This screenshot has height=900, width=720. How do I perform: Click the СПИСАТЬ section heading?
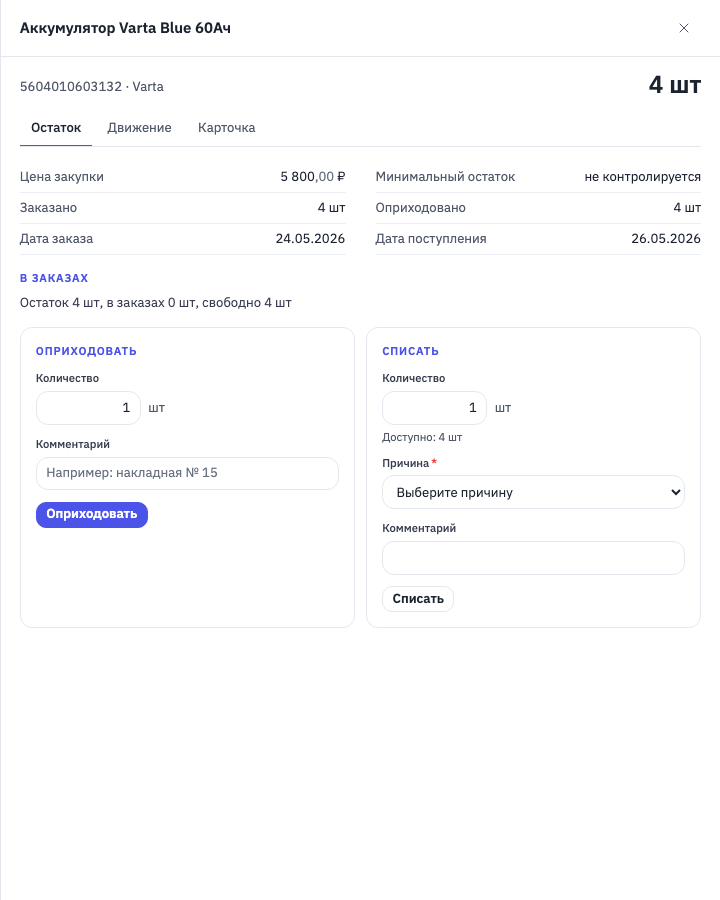click(411, 351)
